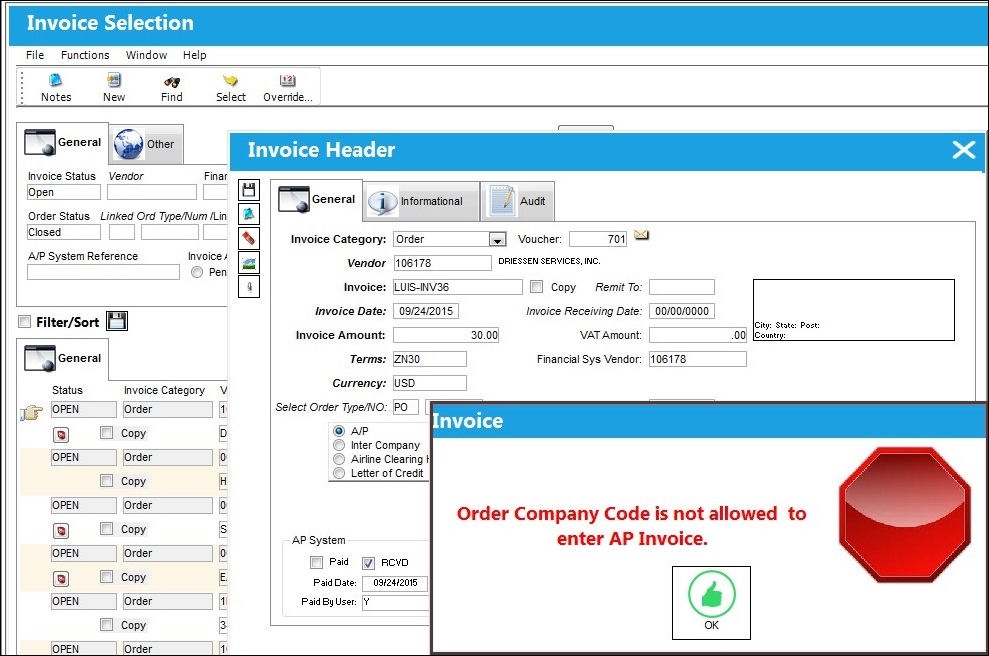Click the floppy save icon in Invoice Header
Viewport: 989px width, 656px height.
(x=249, y=190)
